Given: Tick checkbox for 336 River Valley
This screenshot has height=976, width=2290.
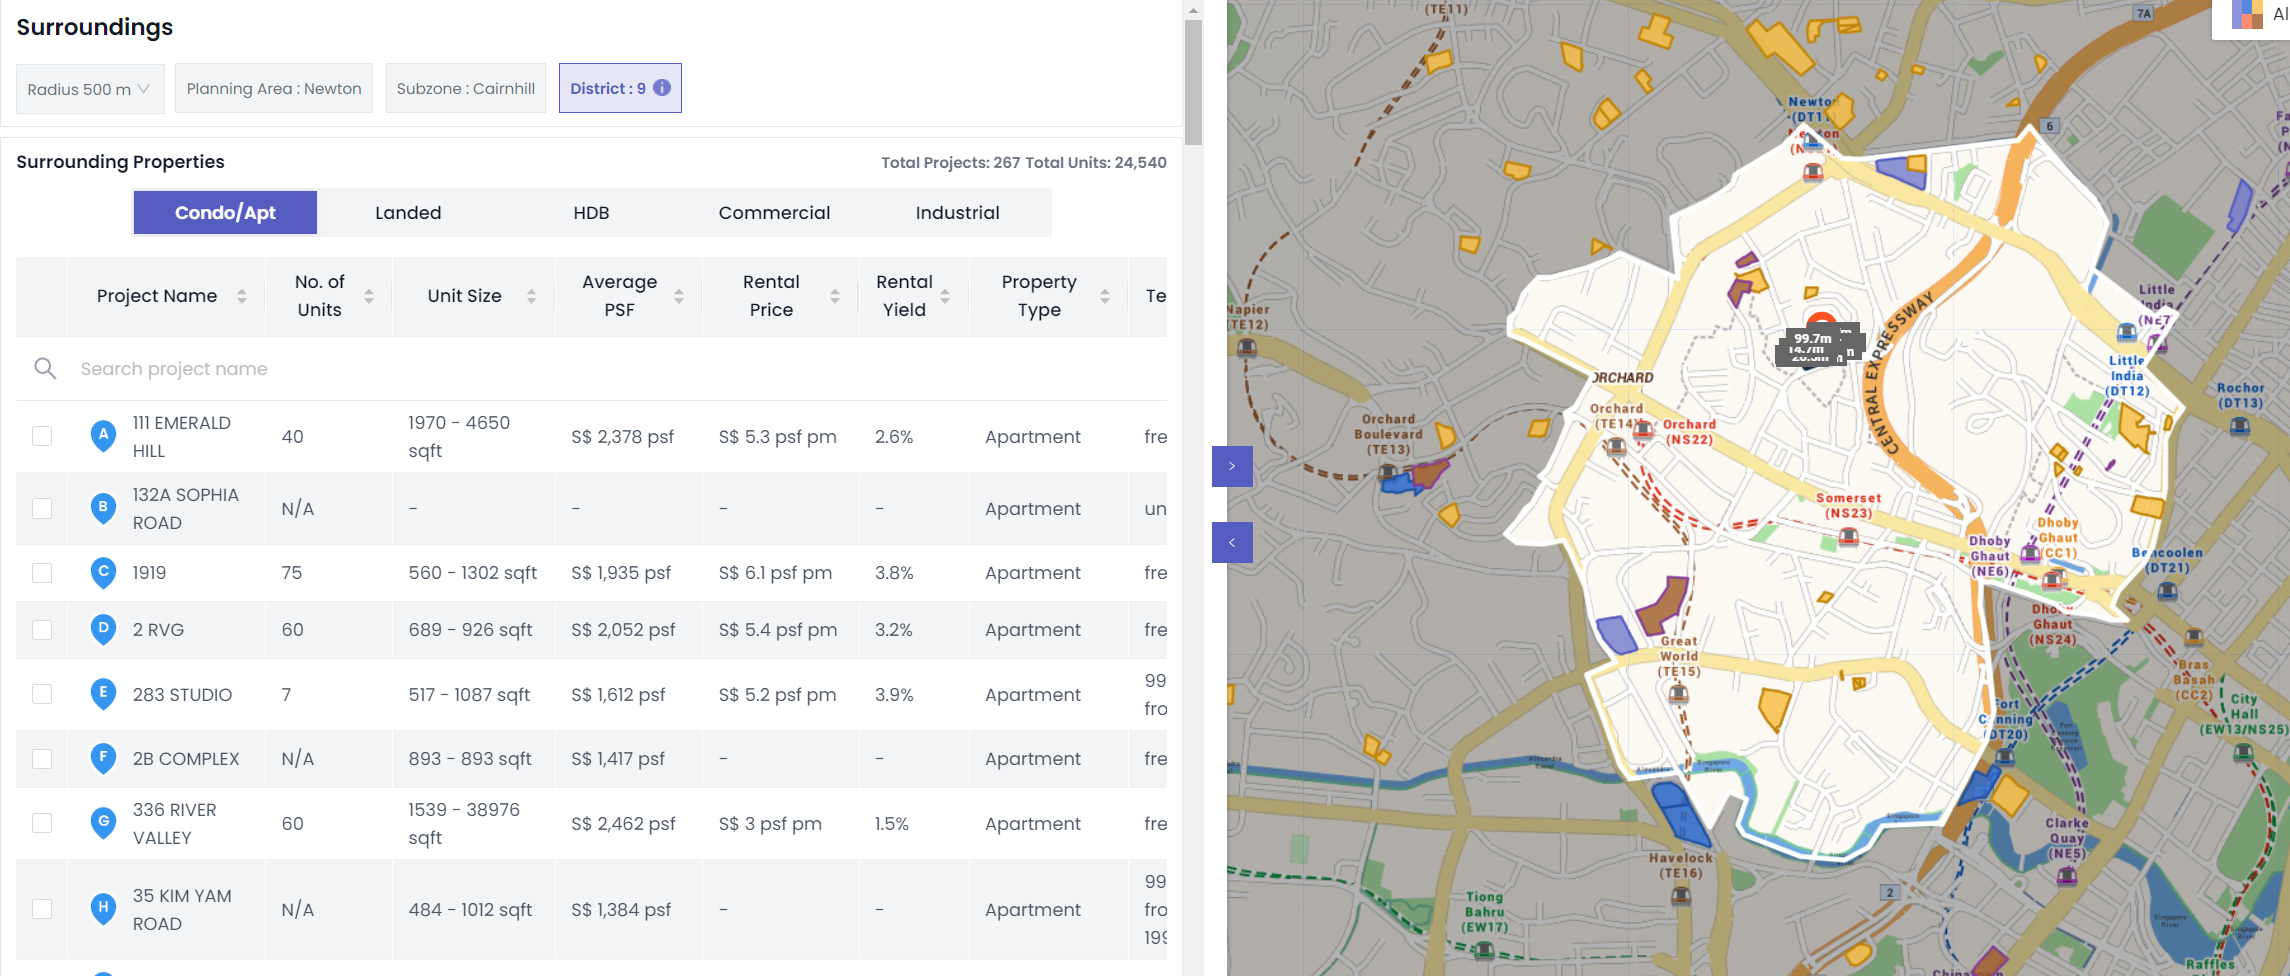Looking at the screenshot, I should [x=42, y=823].
